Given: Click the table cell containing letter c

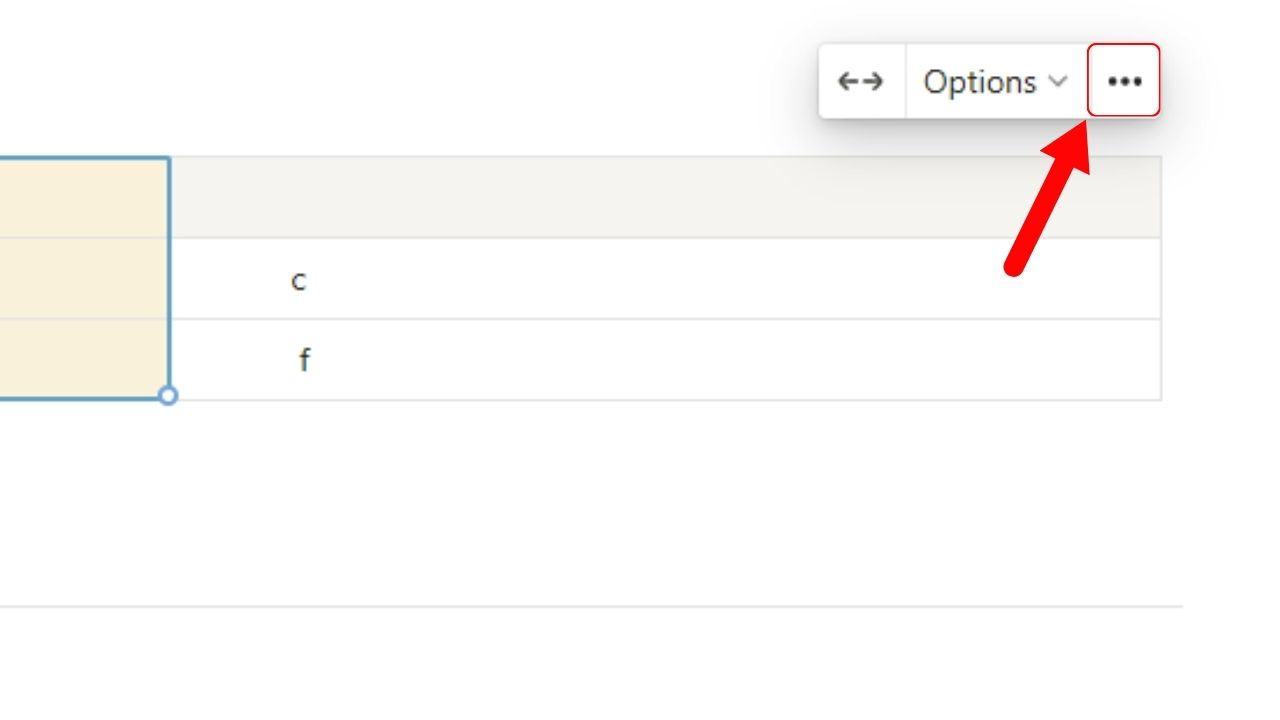Looking at the screenshot, I should [x=298, y=280].
